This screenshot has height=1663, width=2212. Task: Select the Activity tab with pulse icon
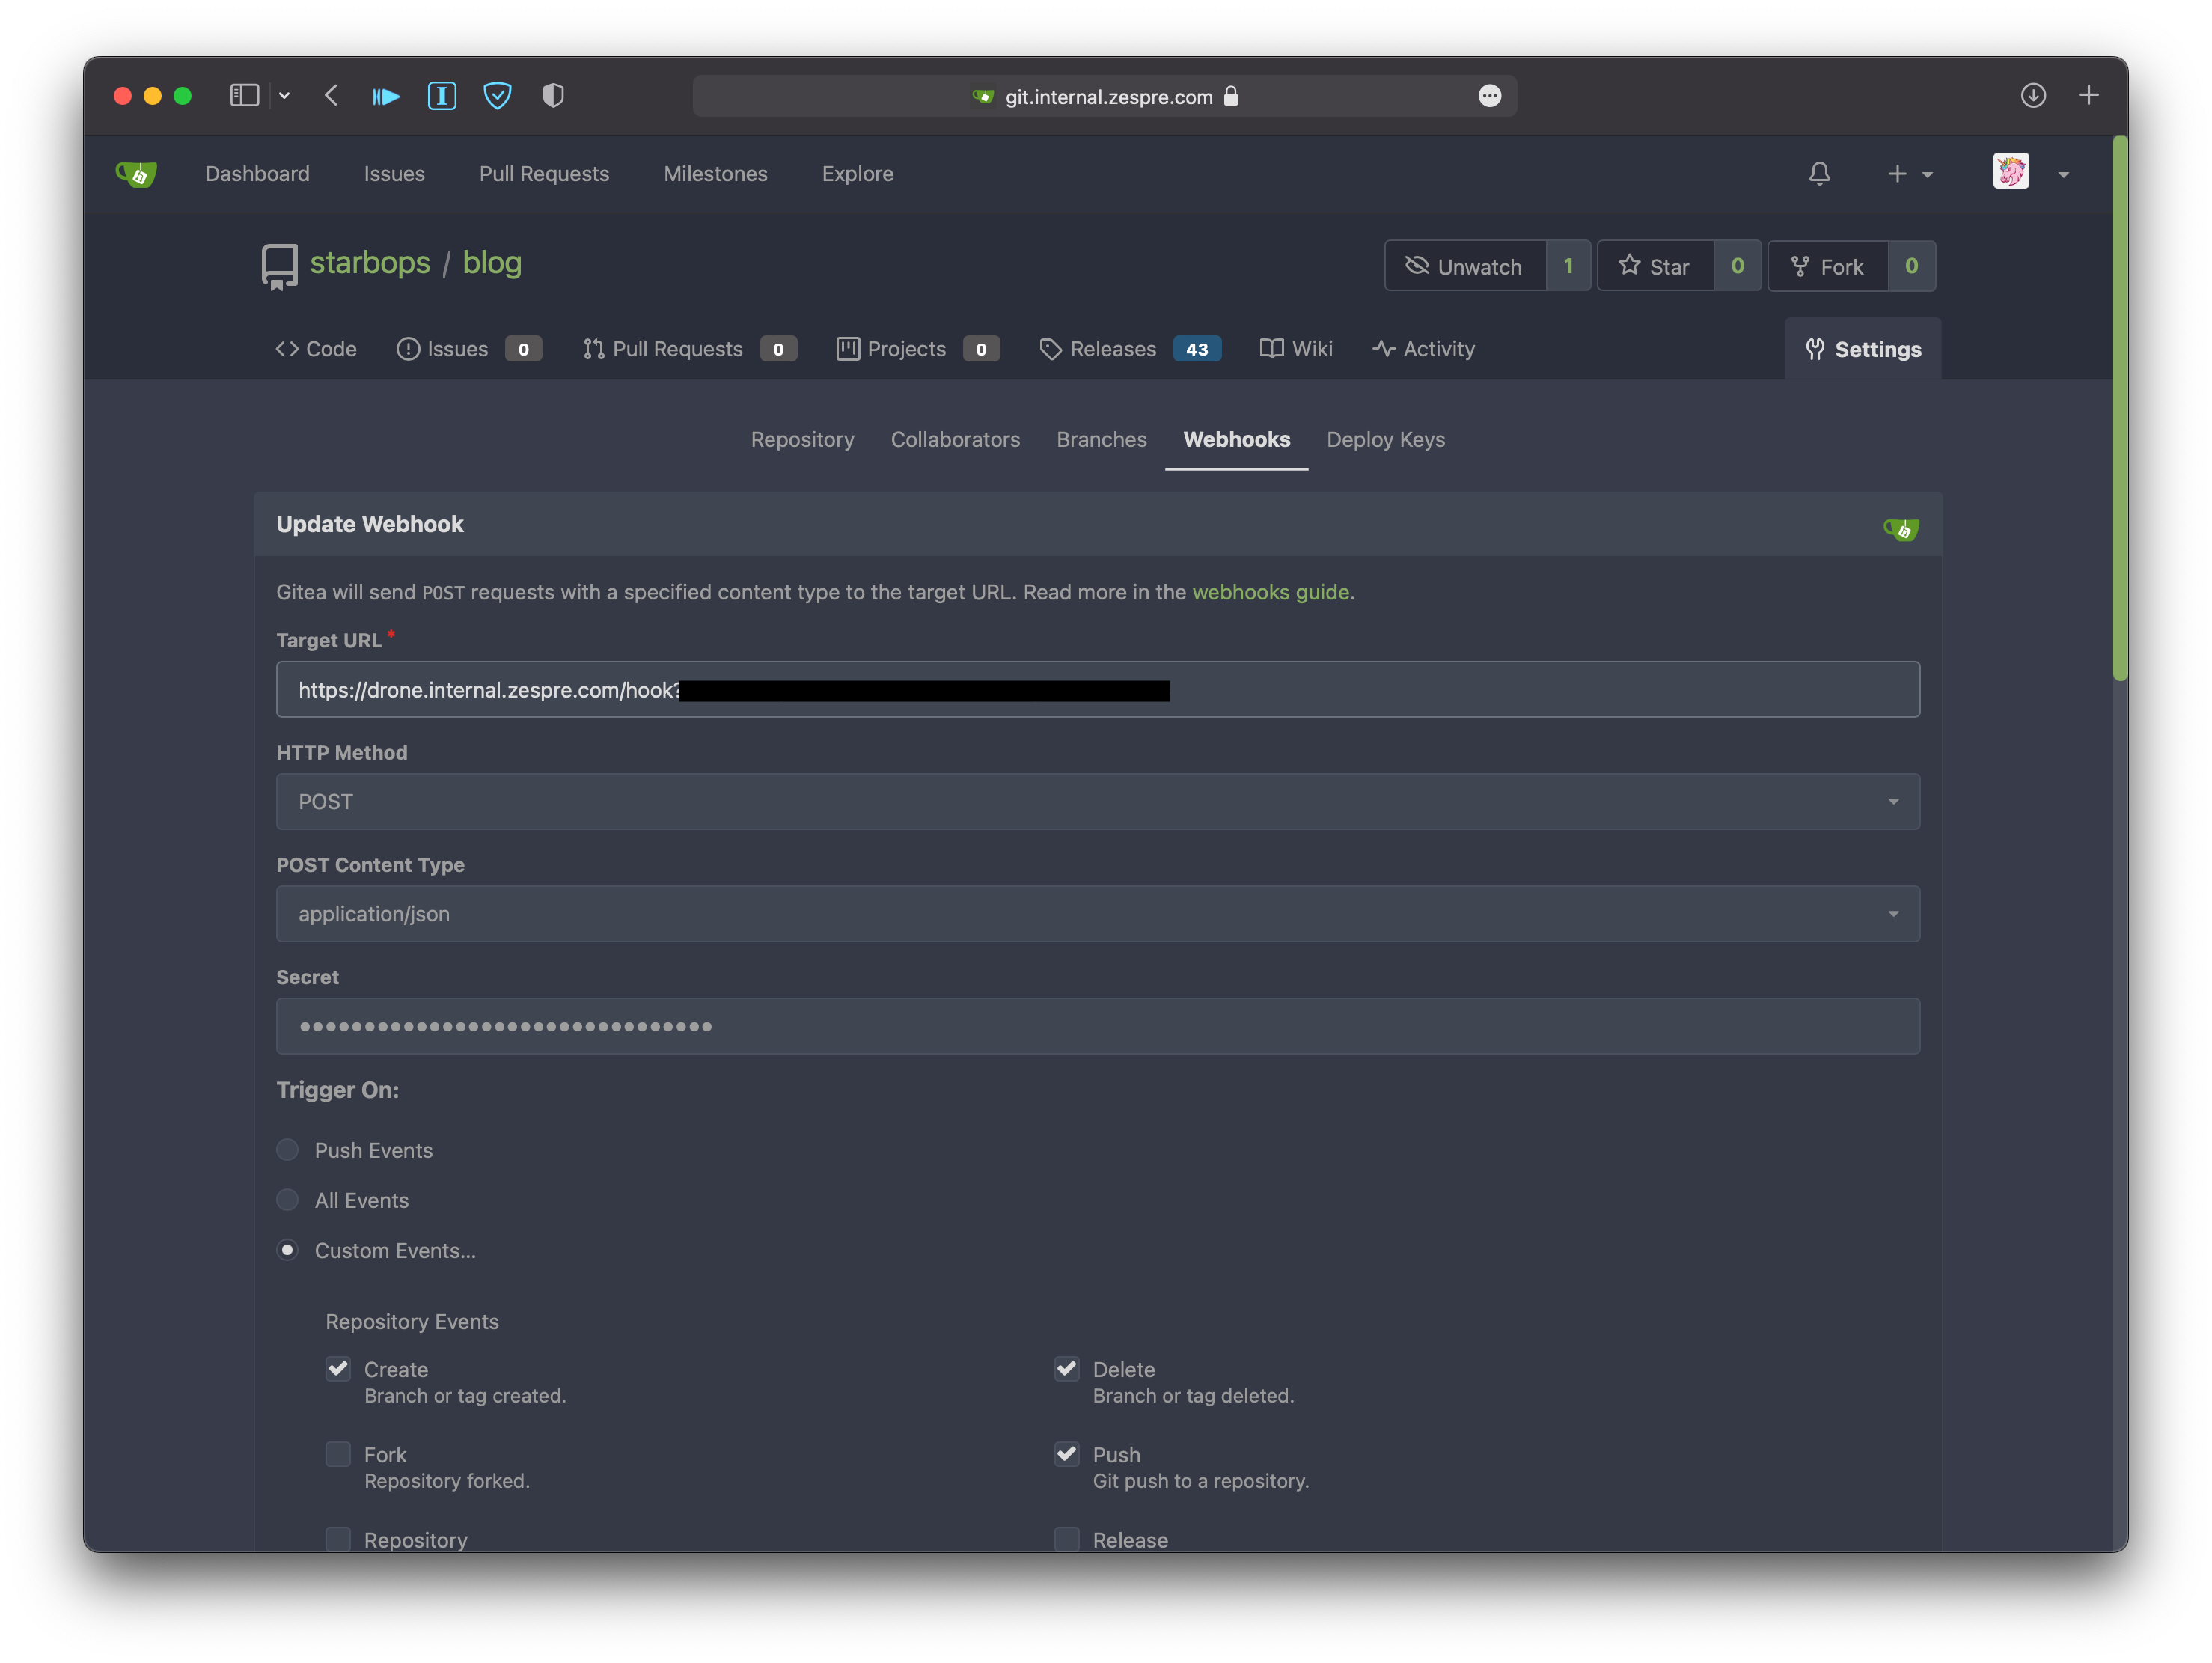tap(1424, 348)
